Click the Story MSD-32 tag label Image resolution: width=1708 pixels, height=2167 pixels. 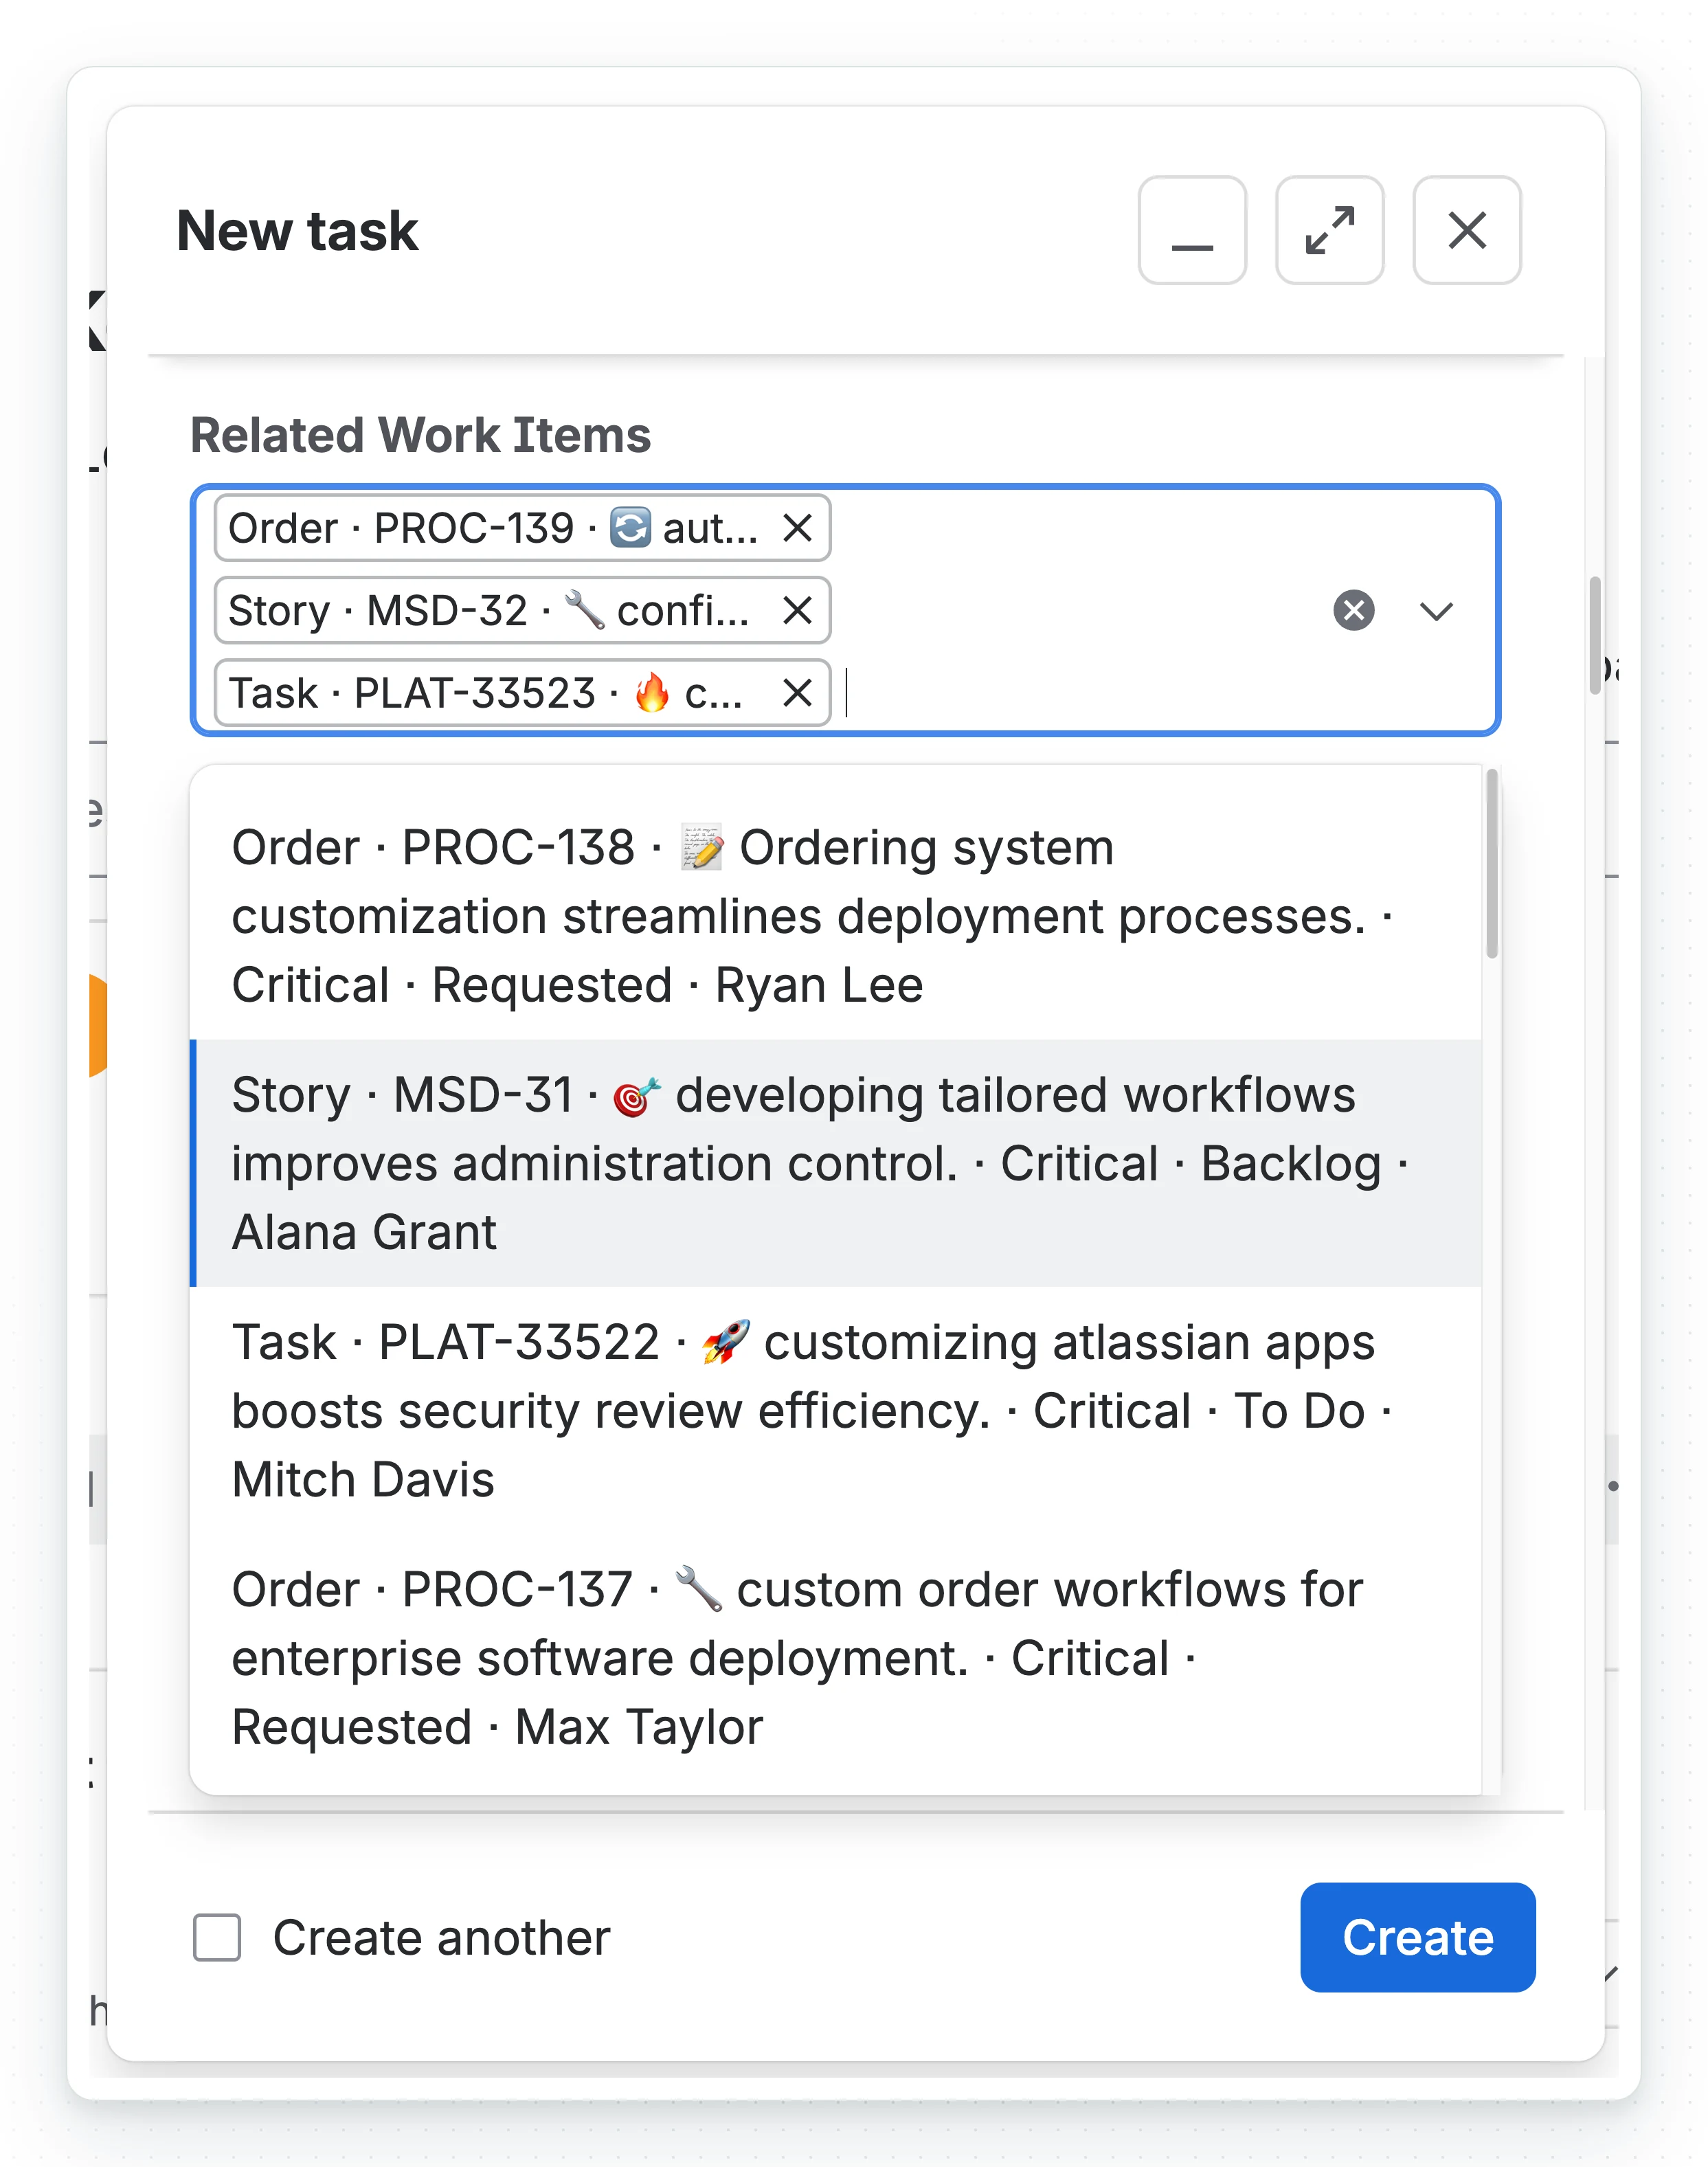point(488,610)
